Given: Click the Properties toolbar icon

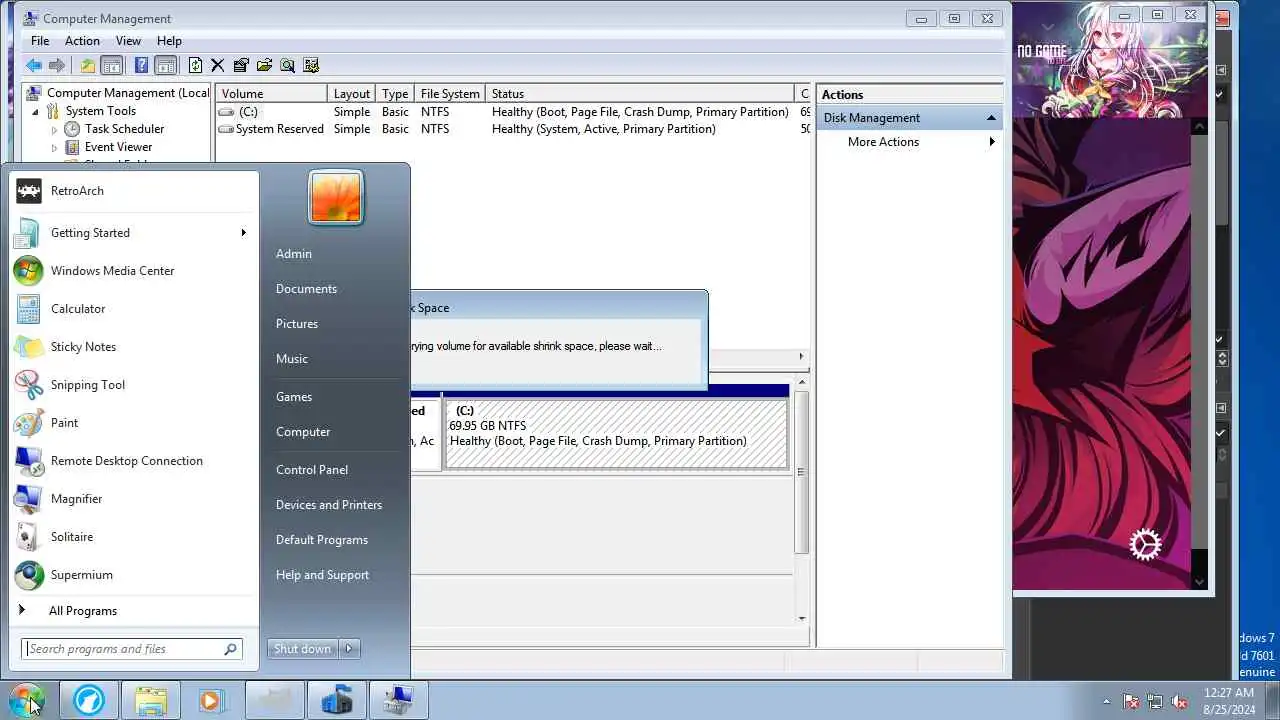Looking at the screenshot, I should (241, 65).
